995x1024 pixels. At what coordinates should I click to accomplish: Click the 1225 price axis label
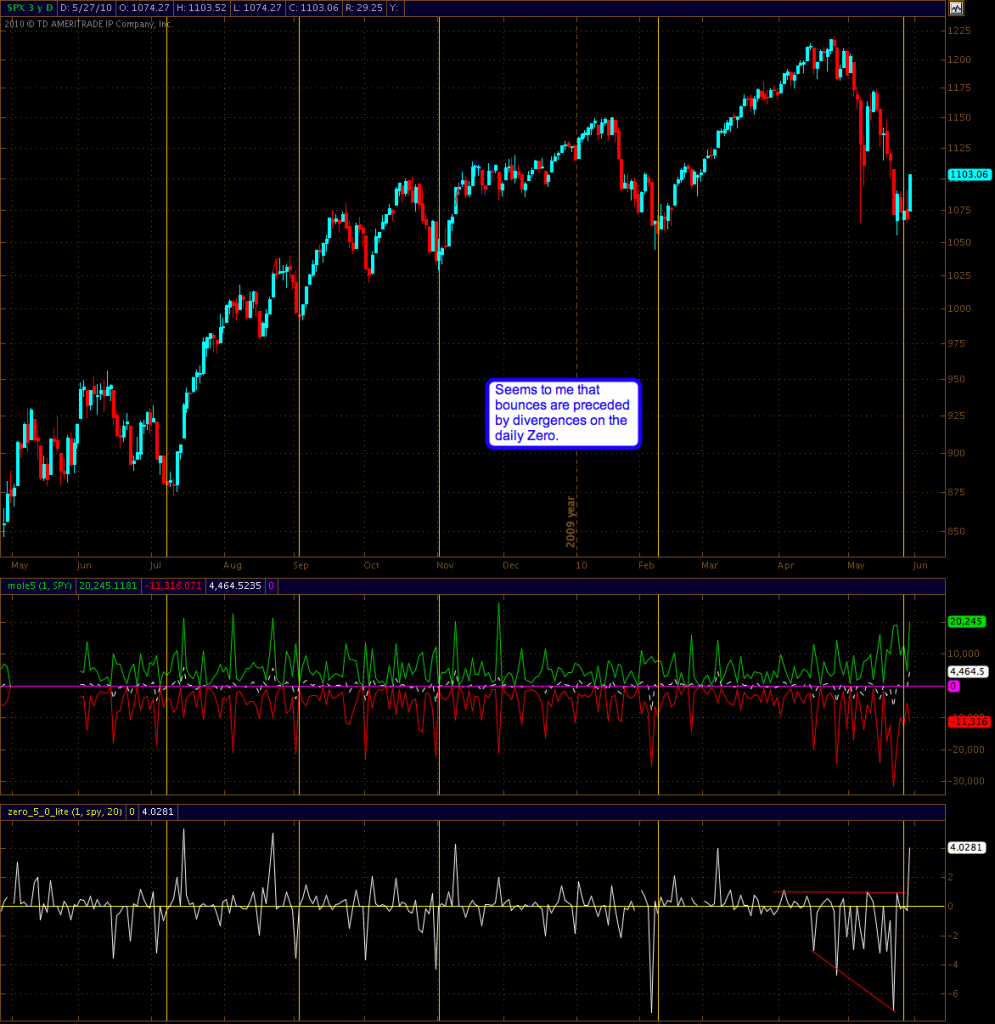coord(959,31)
